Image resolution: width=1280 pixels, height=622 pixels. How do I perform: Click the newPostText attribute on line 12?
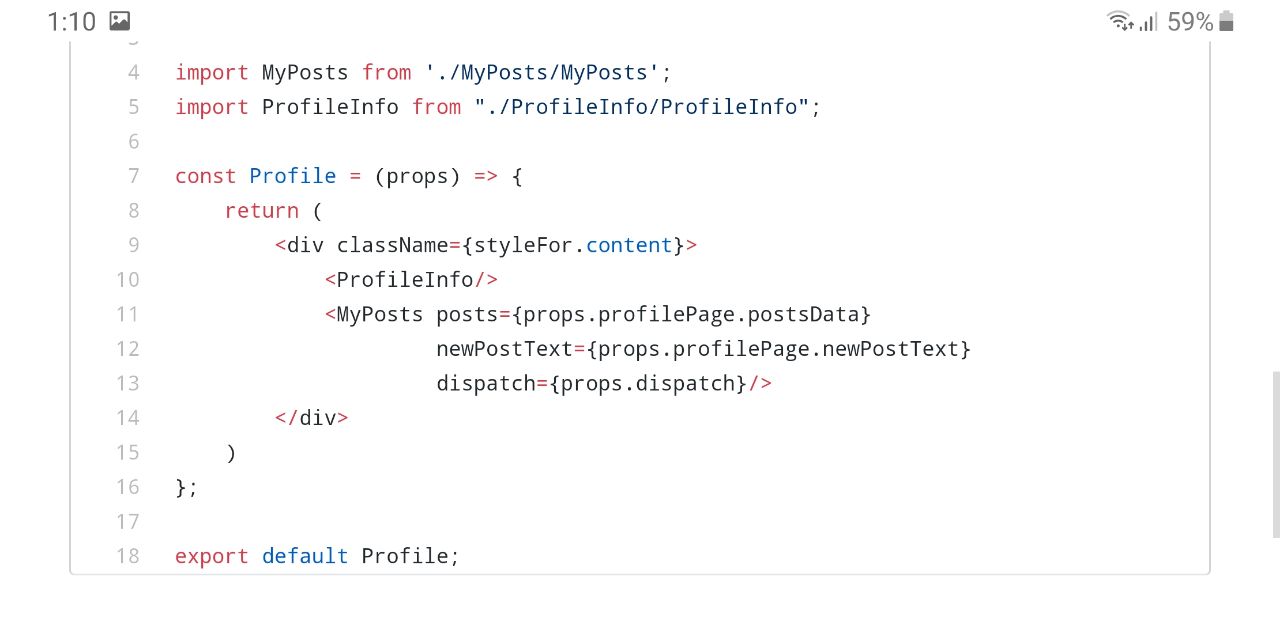click(504, 349)
